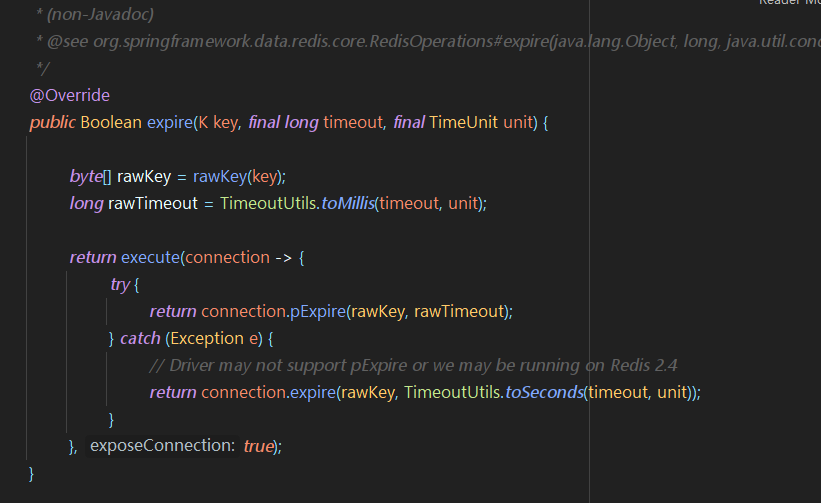Click the toSeconds method call
821x503 pixels.
pos(544,393)
